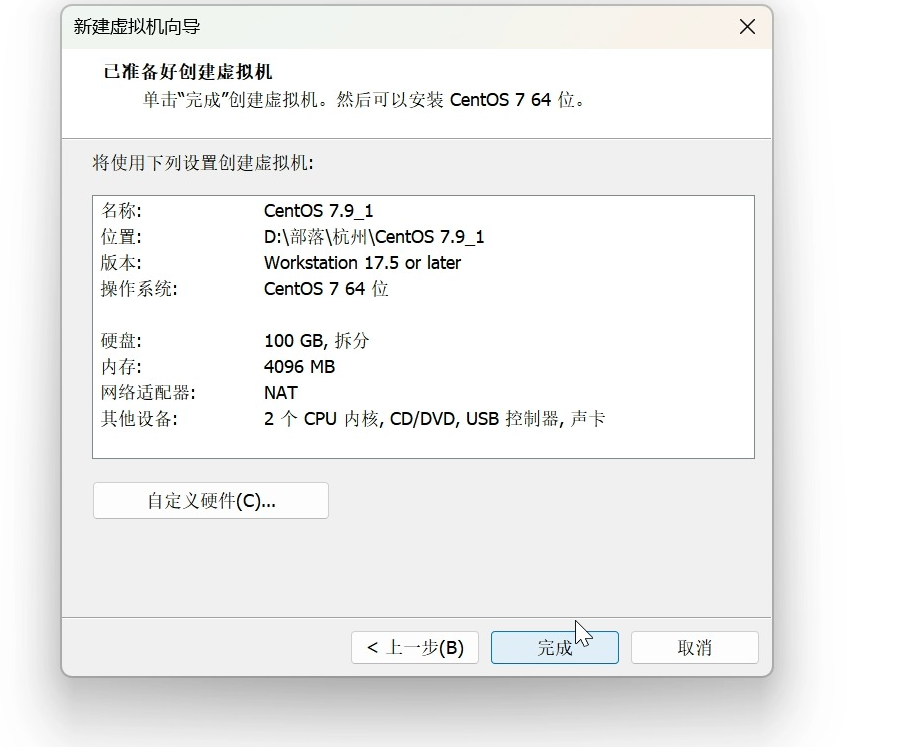Screen dimensions: 915x747
Task: Go back with 上一步(B) button
Action: [415, 647]
